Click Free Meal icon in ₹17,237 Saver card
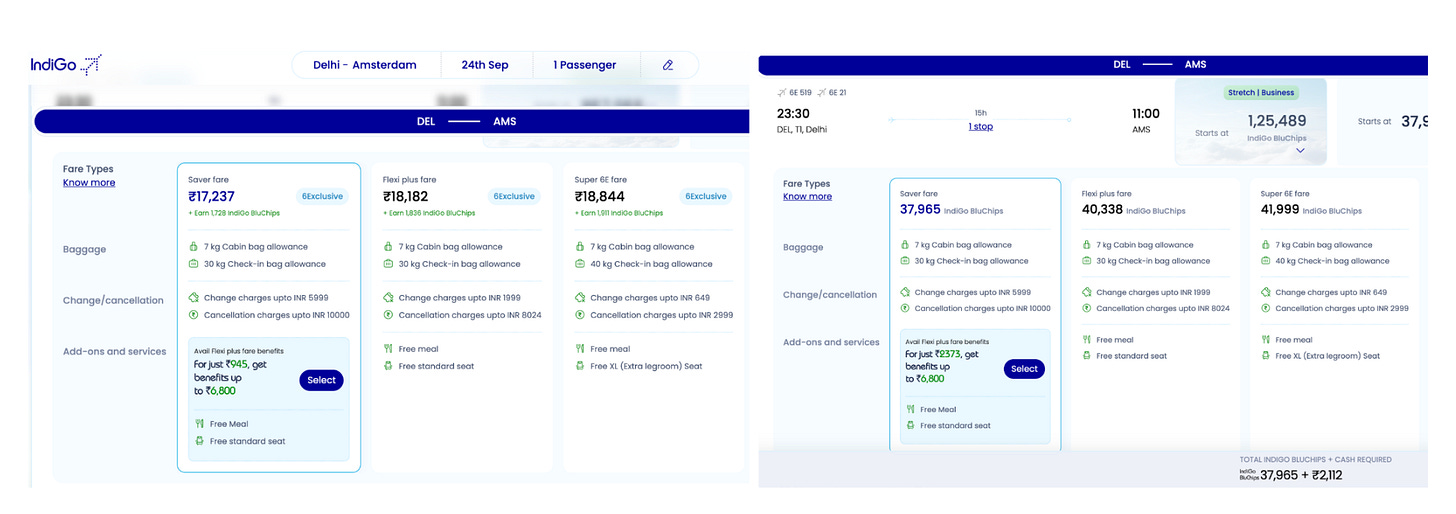1456x514 pixels. 200,424
